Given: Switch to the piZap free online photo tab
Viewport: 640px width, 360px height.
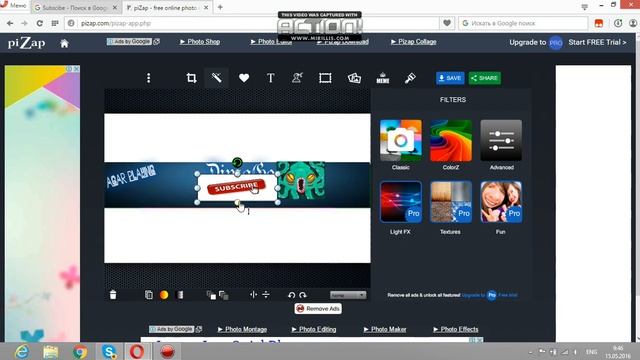Looking at the screenshot, I should coord(167,7).
